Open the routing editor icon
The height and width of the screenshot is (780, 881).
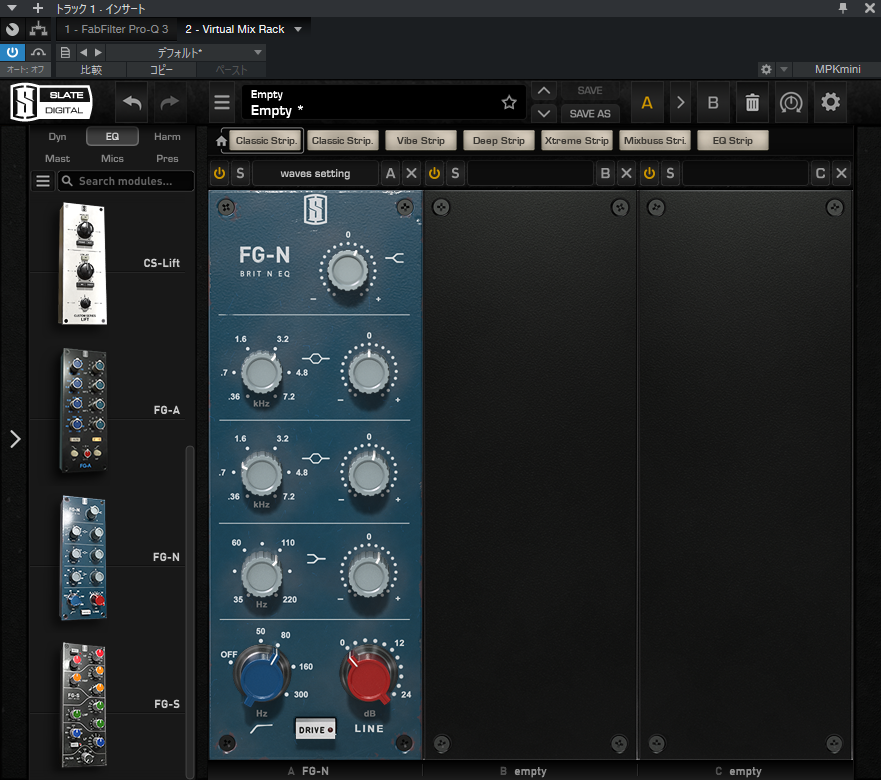38,29
